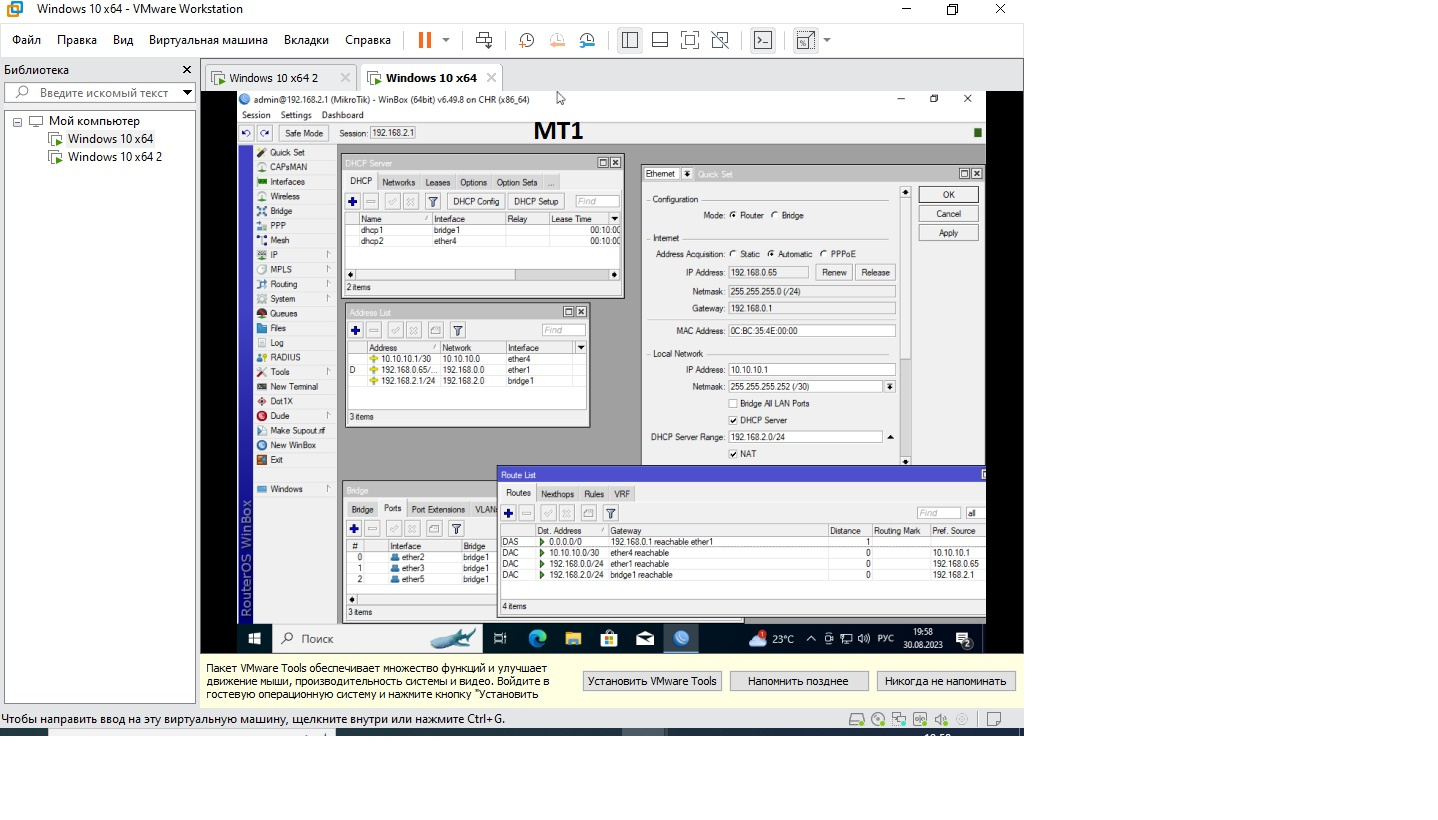Image resolution: width=1438 pixels, height=820 pixels.
Task: Open the Виртуальная машина menu
Action: [208, 40]
